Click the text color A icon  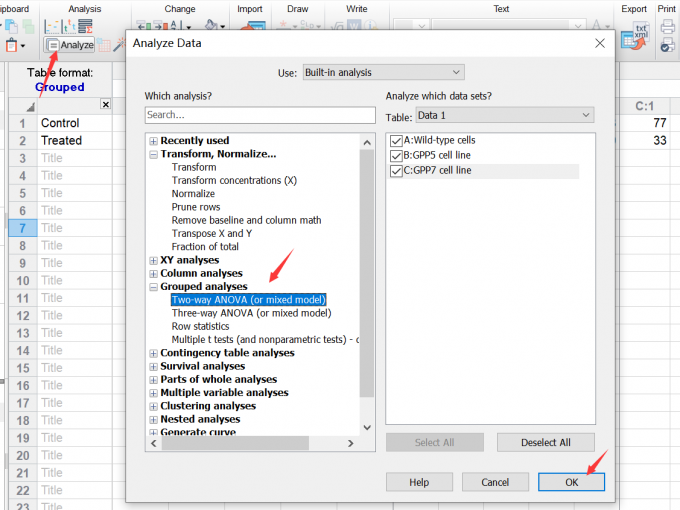(x=597, y=26)
